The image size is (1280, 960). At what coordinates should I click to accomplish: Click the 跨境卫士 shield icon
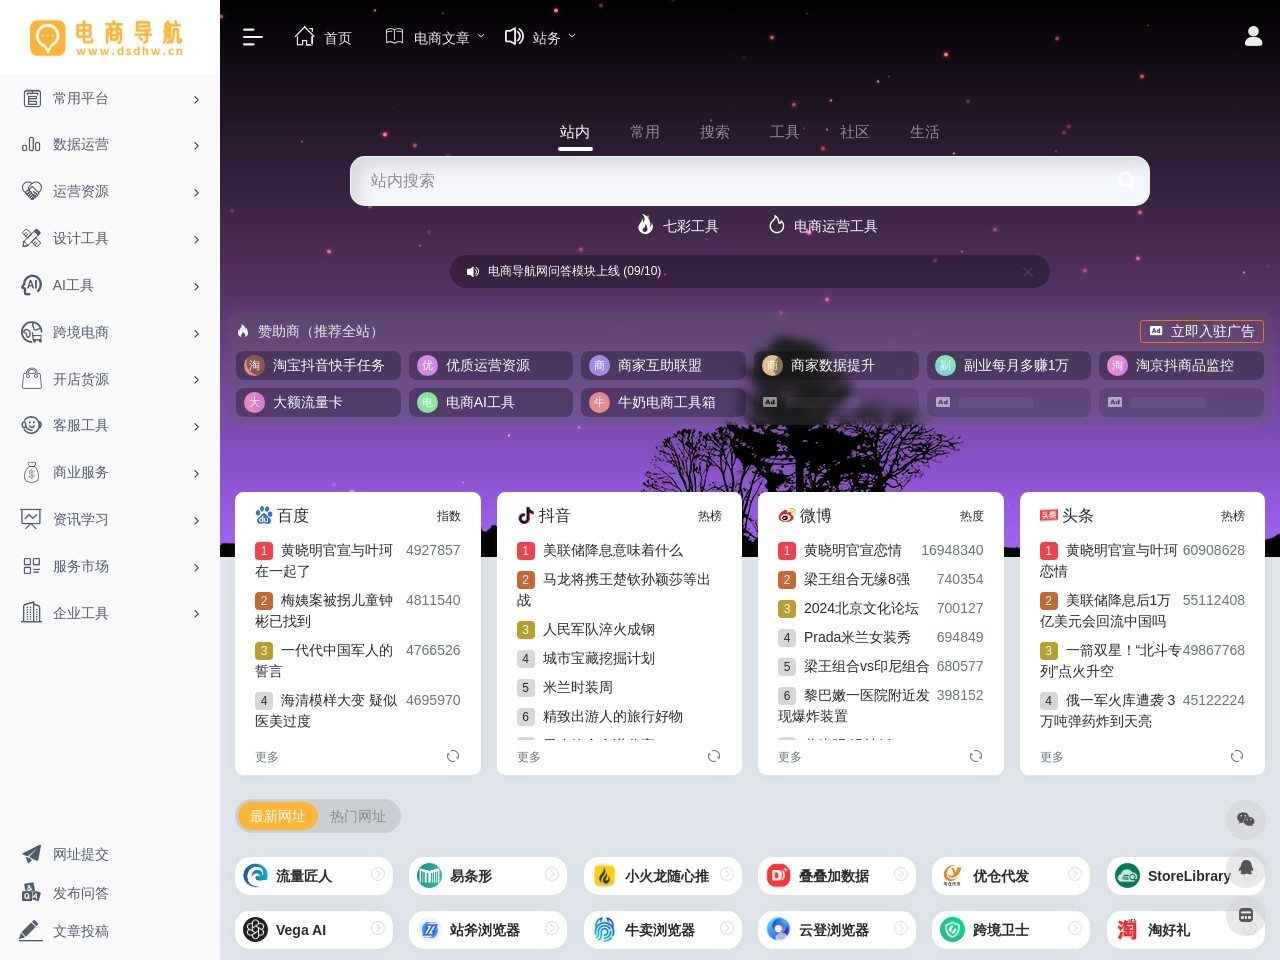click(x=953, y=930)
